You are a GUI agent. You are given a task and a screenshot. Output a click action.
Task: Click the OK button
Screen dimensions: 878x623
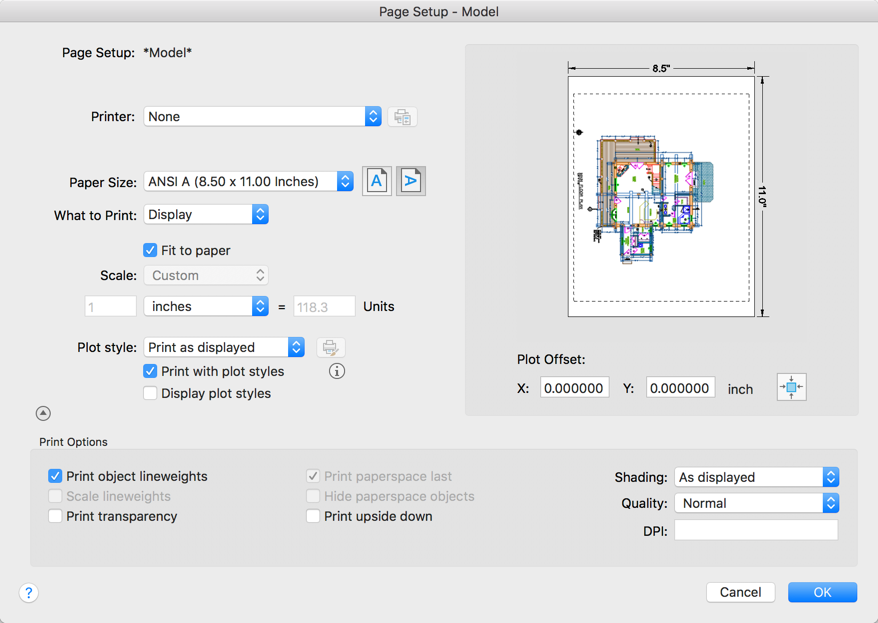(822, 592)
